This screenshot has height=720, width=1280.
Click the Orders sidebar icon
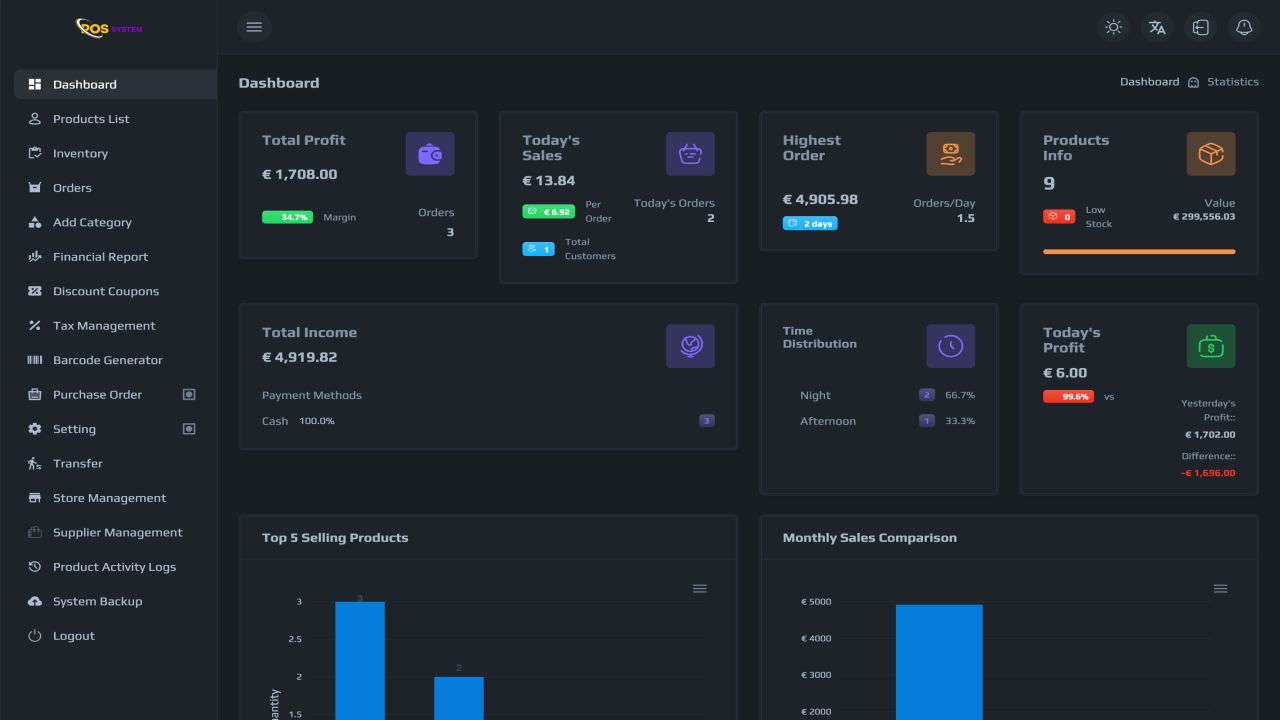point(35,188)
